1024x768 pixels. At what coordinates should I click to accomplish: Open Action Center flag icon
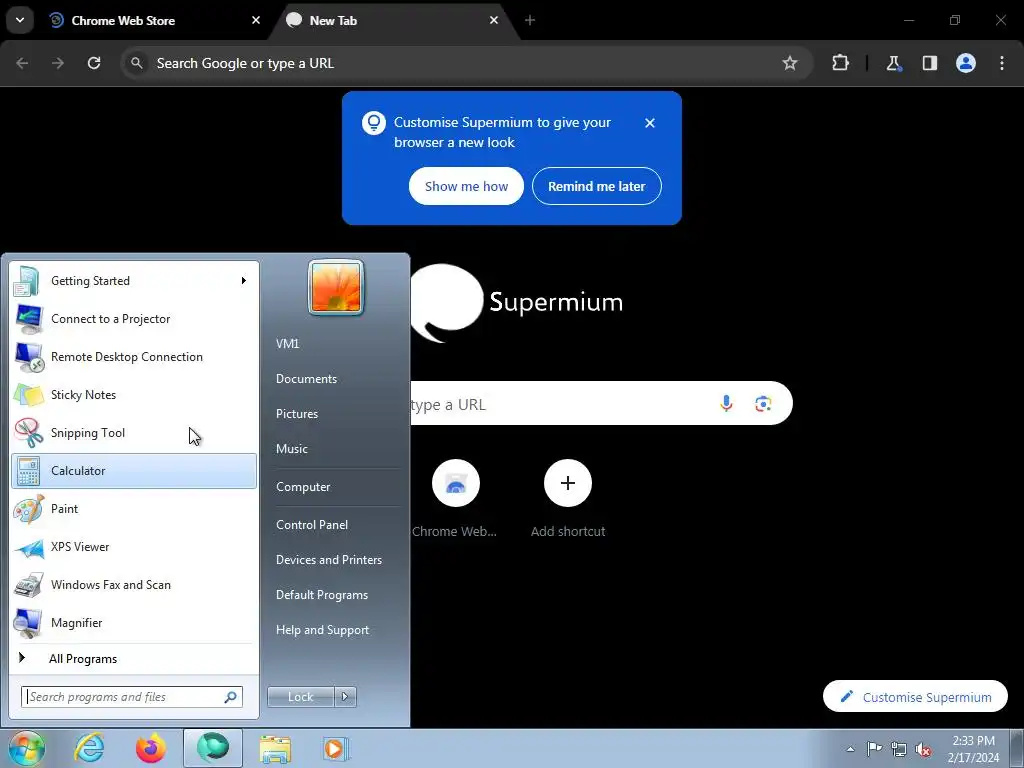(x=874, y=749)
